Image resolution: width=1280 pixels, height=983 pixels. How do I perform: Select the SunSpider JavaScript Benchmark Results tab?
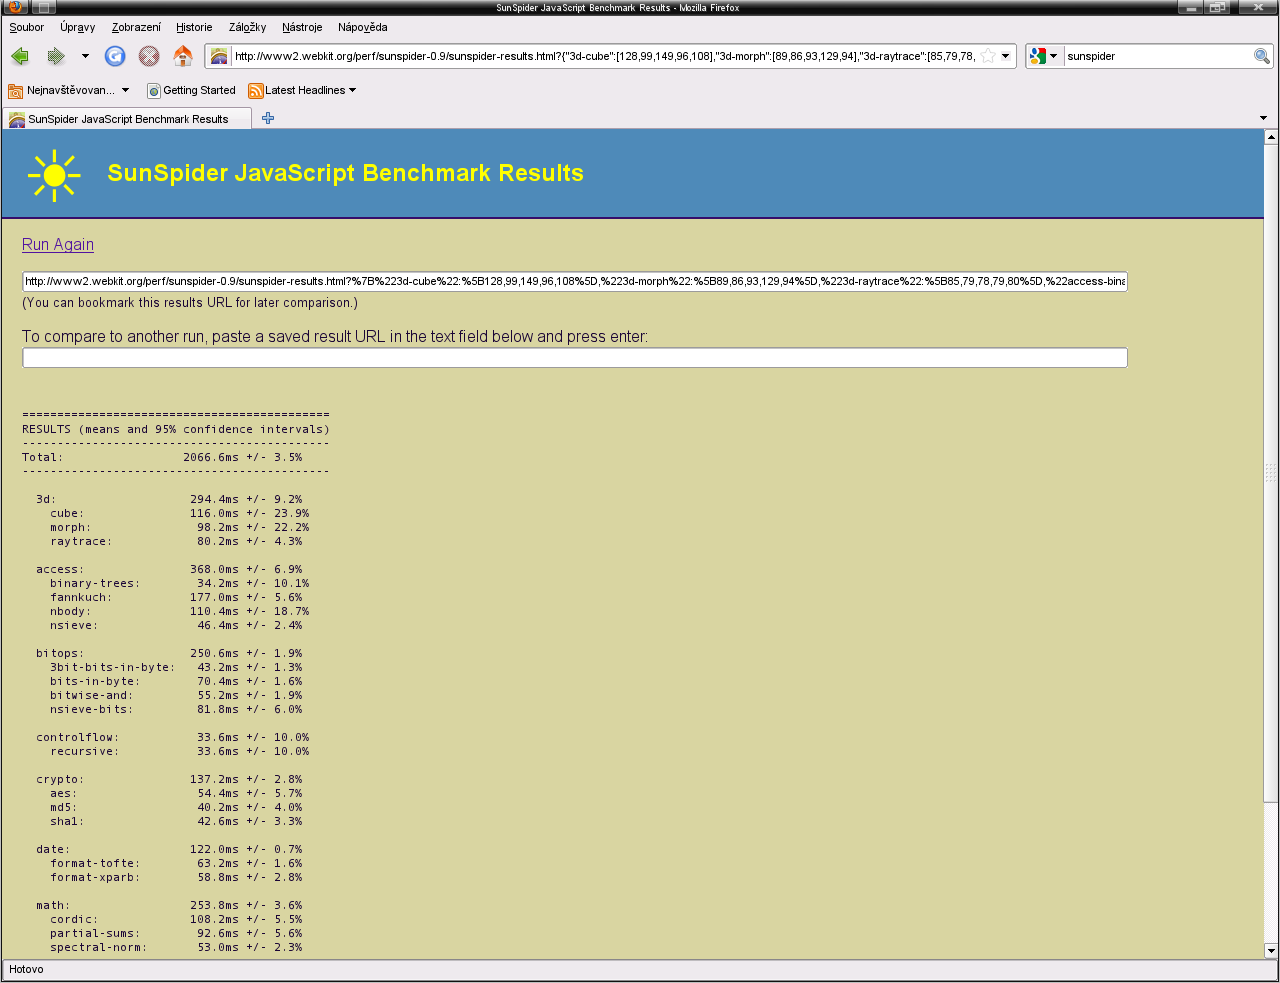pyautogui.click(x=128, y=119)
